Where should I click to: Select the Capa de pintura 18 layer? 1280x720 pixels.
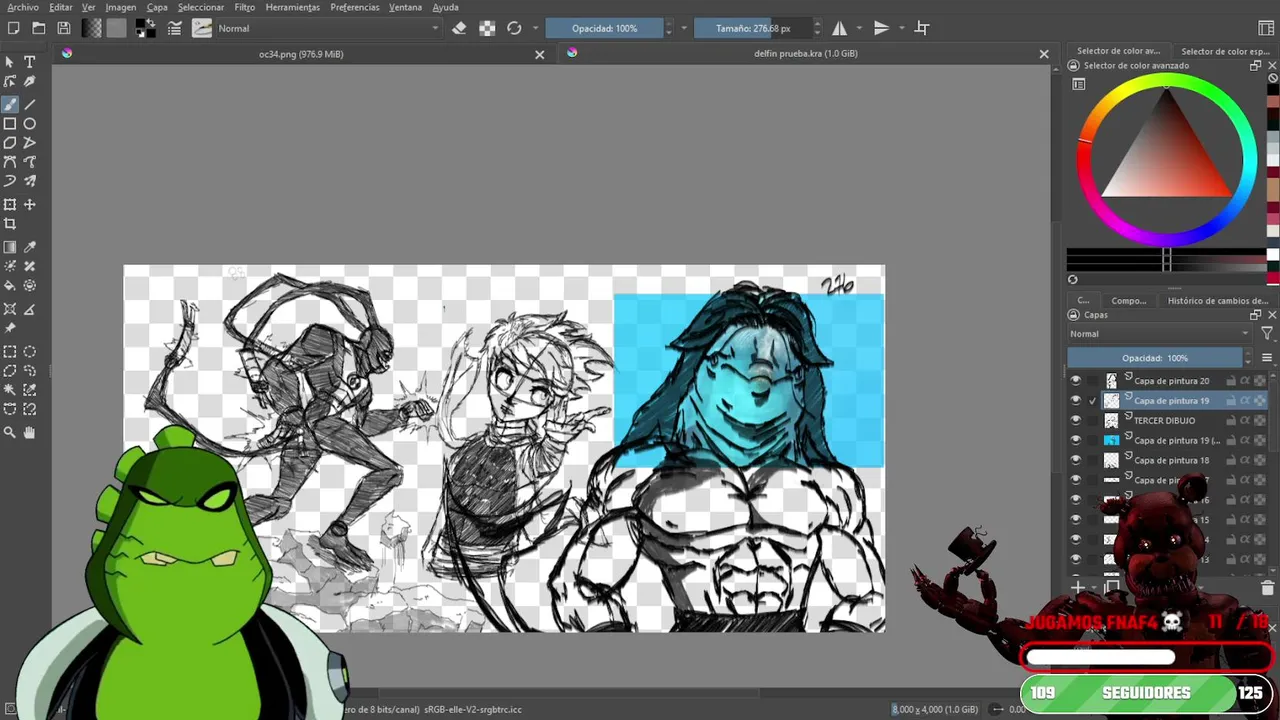click(1171, 460)
